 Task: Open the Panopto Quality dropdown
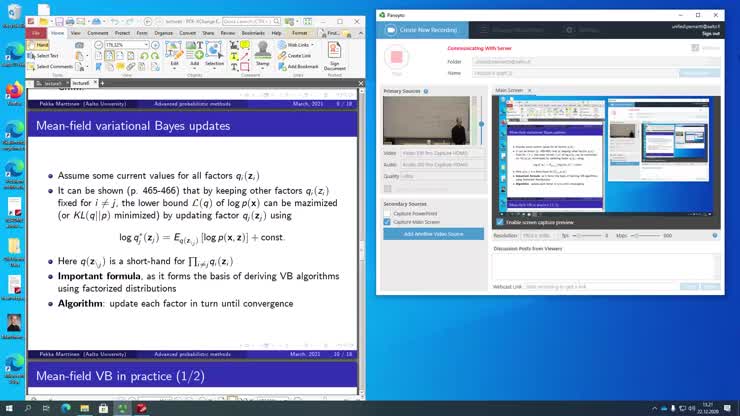442,176
